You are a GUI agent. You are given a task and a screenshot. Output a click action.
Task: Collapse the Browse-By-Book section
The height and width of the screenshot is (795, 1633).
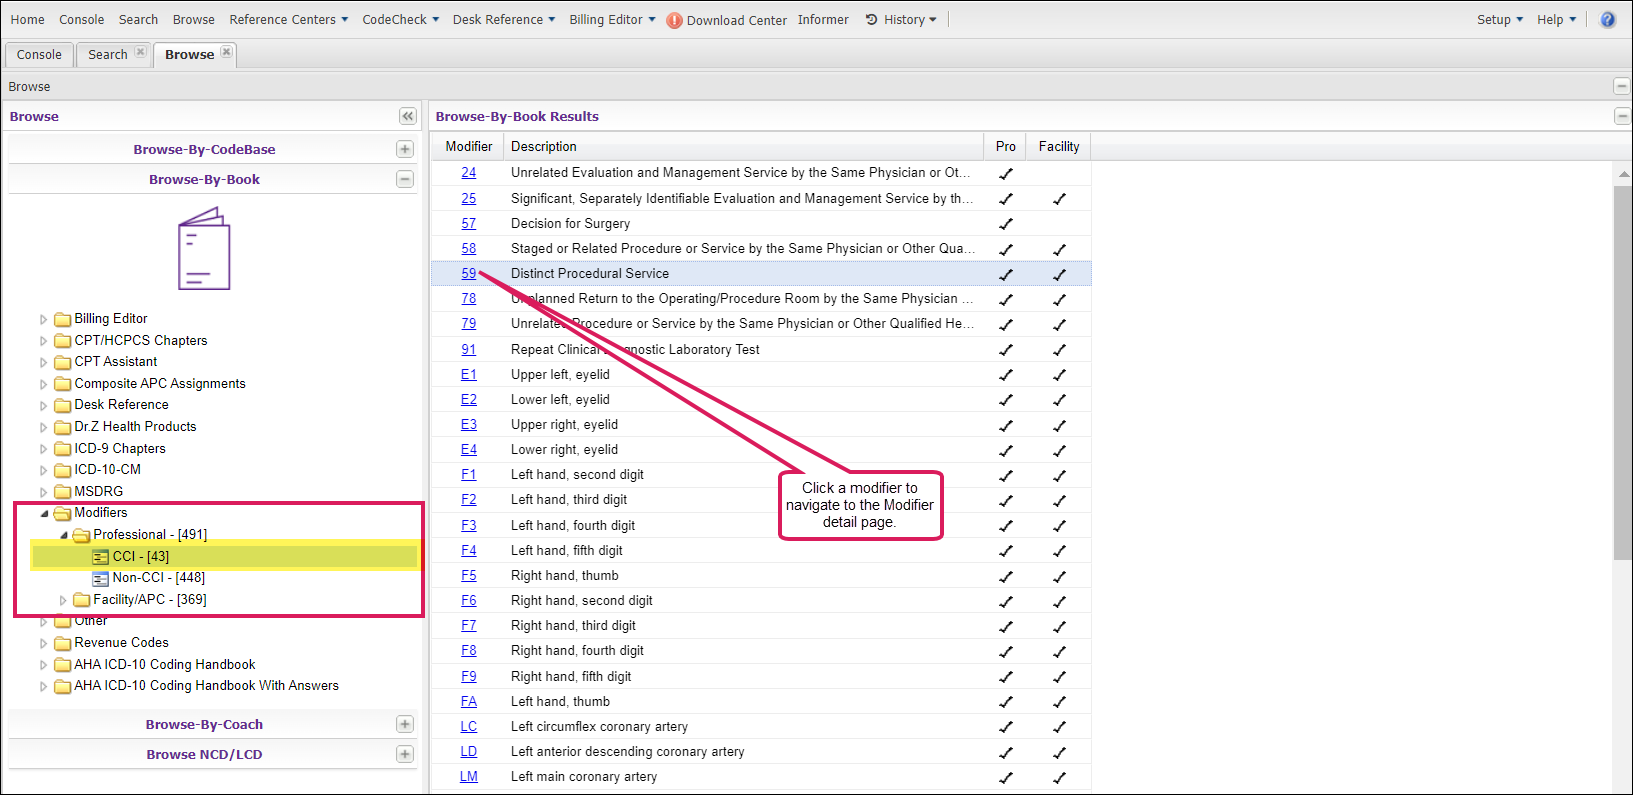(x=405, y=179)
